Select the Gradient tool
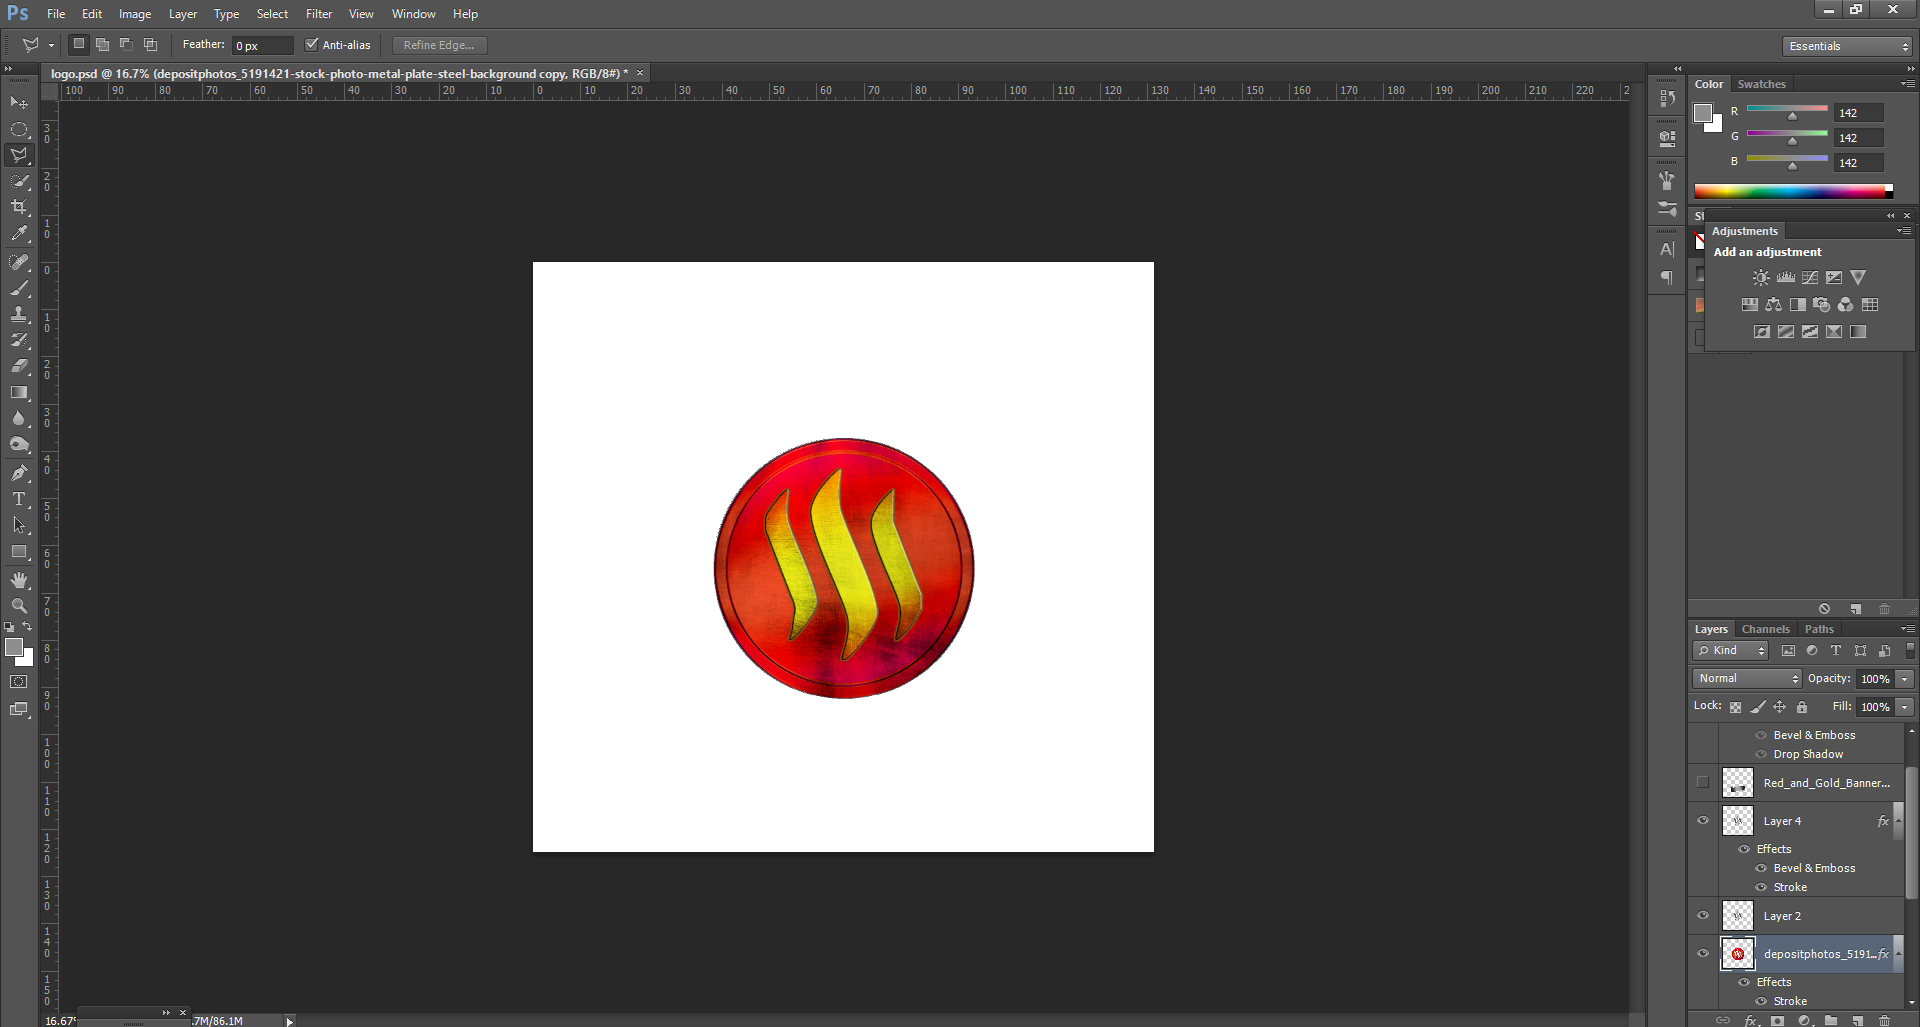 19,393
